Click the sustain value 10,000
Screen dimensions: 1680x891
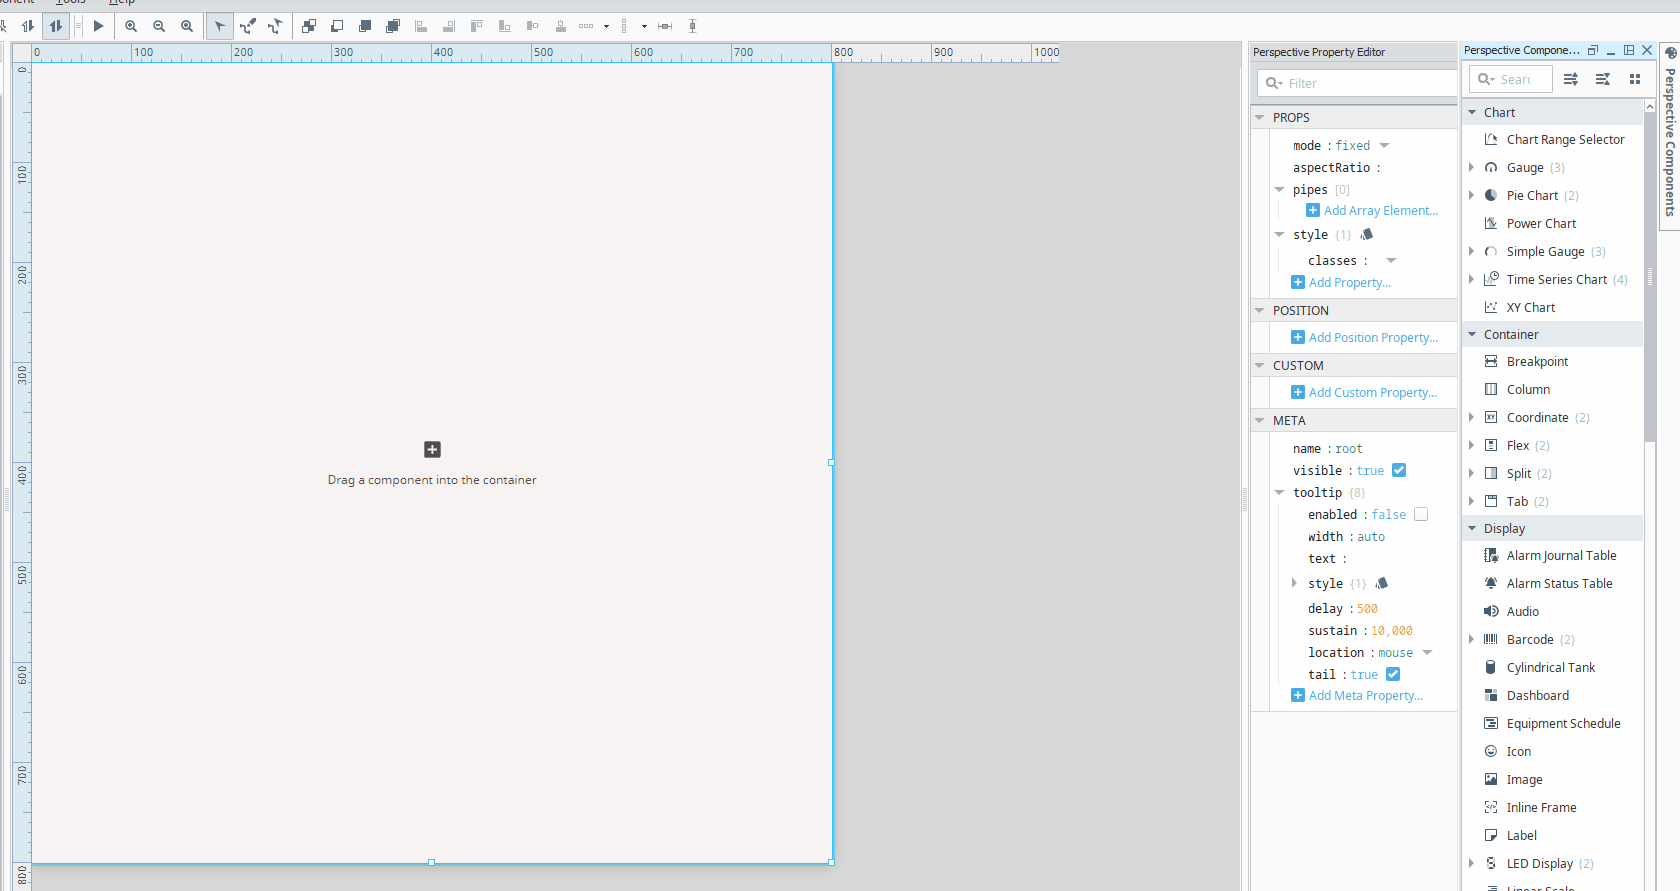1391,631
